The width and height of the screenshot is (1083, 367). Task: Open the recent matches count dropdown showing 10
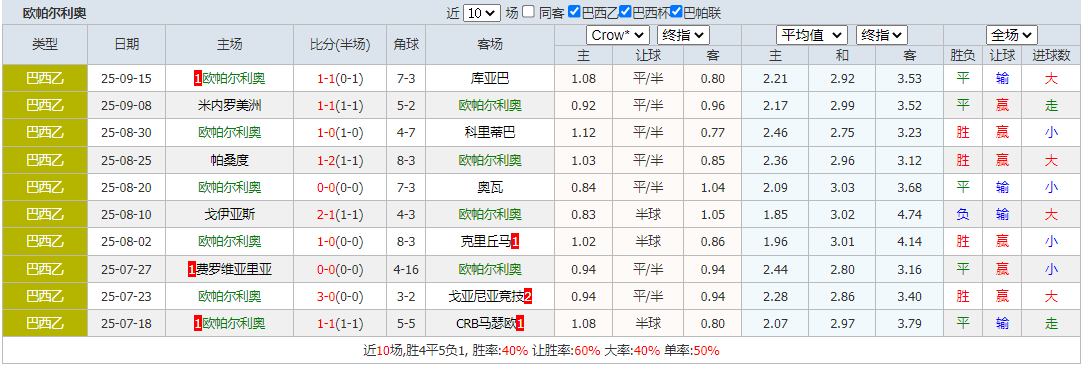[481, 12]
